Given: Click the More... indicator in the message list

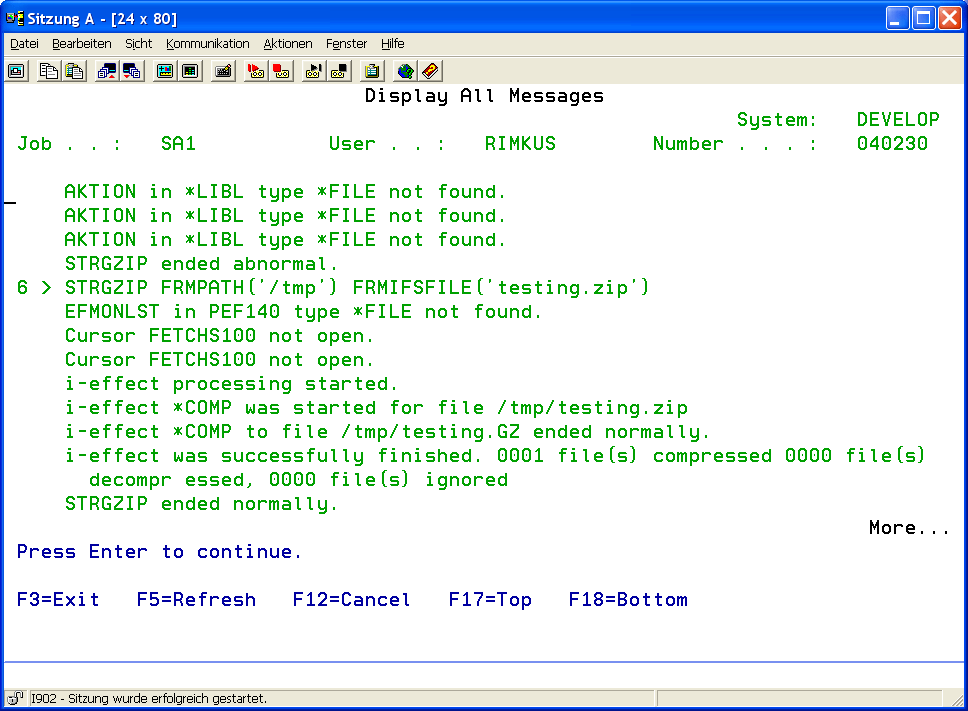Looking at the screenshot, I should tap(908, 528).
